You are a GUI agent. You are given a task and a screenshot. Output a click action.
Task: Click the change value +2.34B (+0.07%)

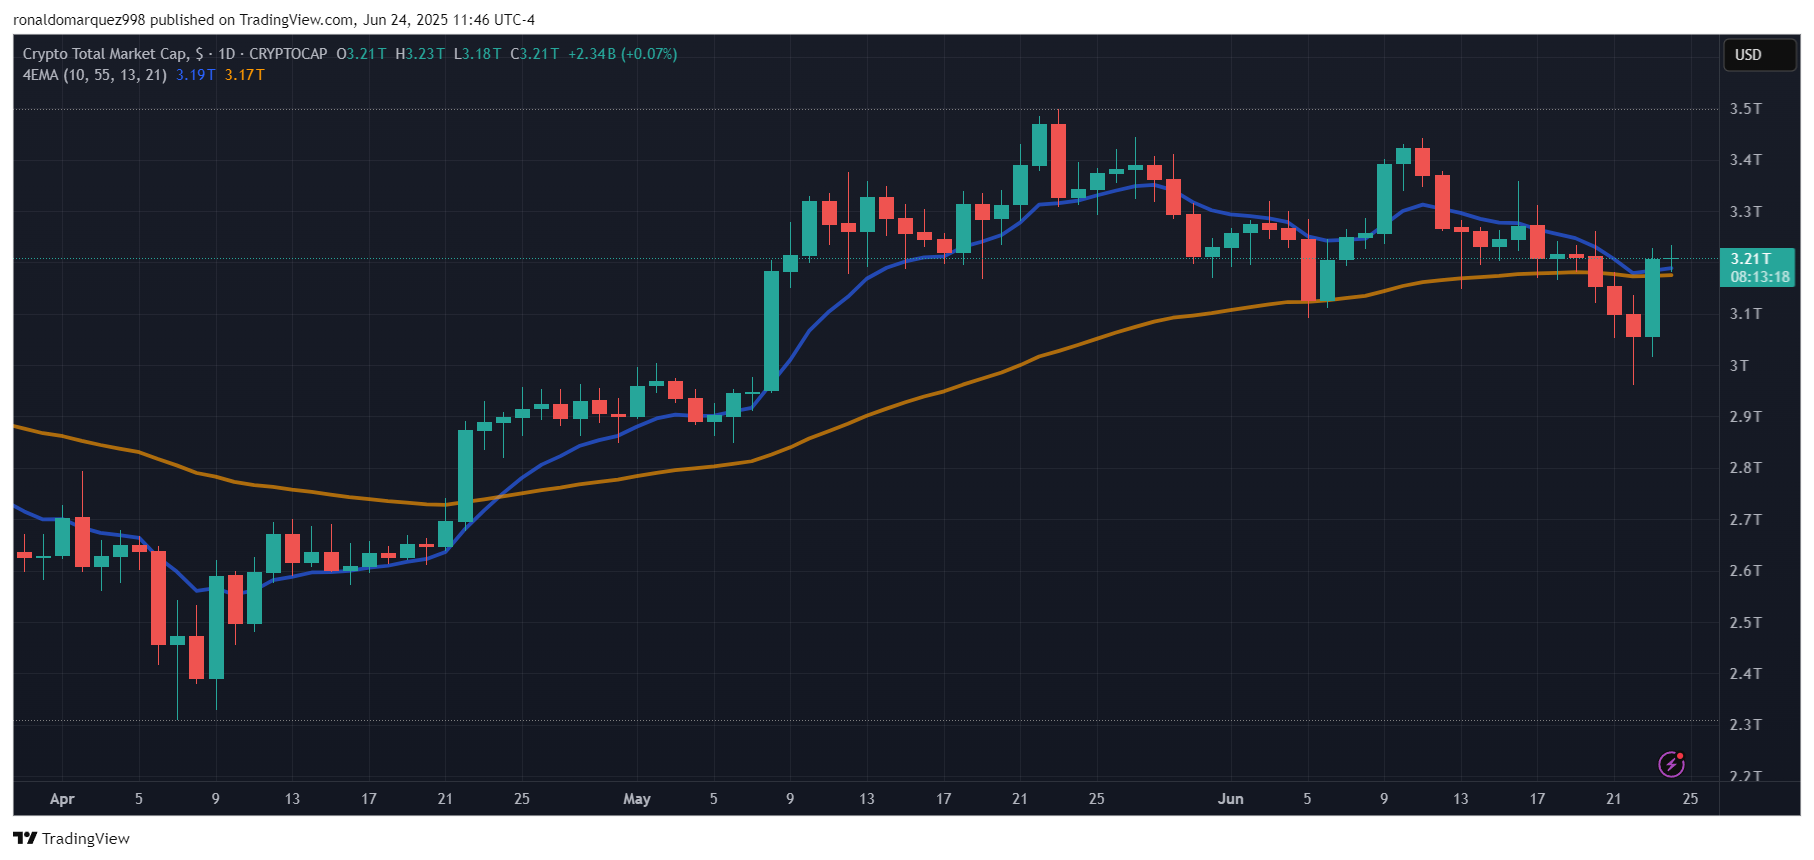click(623, 54)
